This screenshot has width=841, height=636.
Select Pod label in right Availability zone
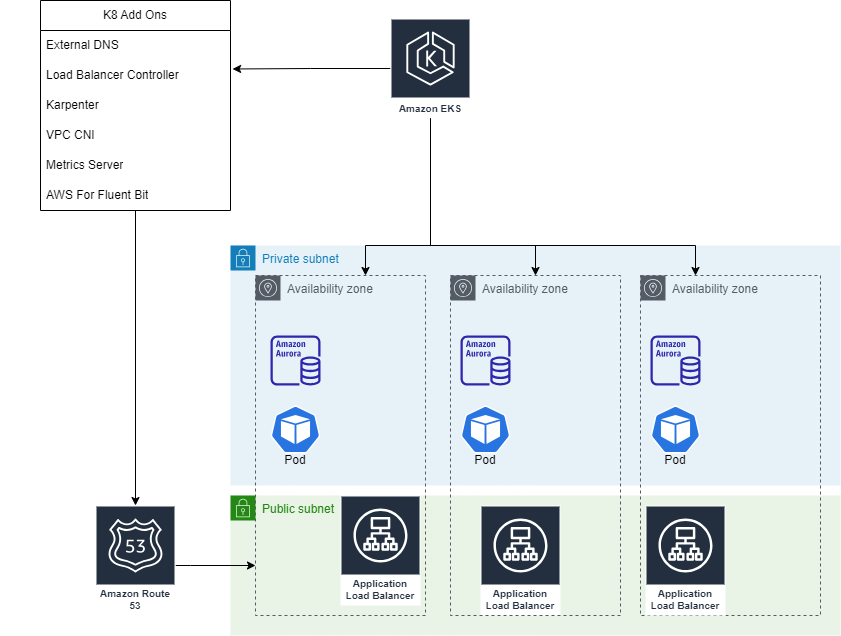pos(675,460)
